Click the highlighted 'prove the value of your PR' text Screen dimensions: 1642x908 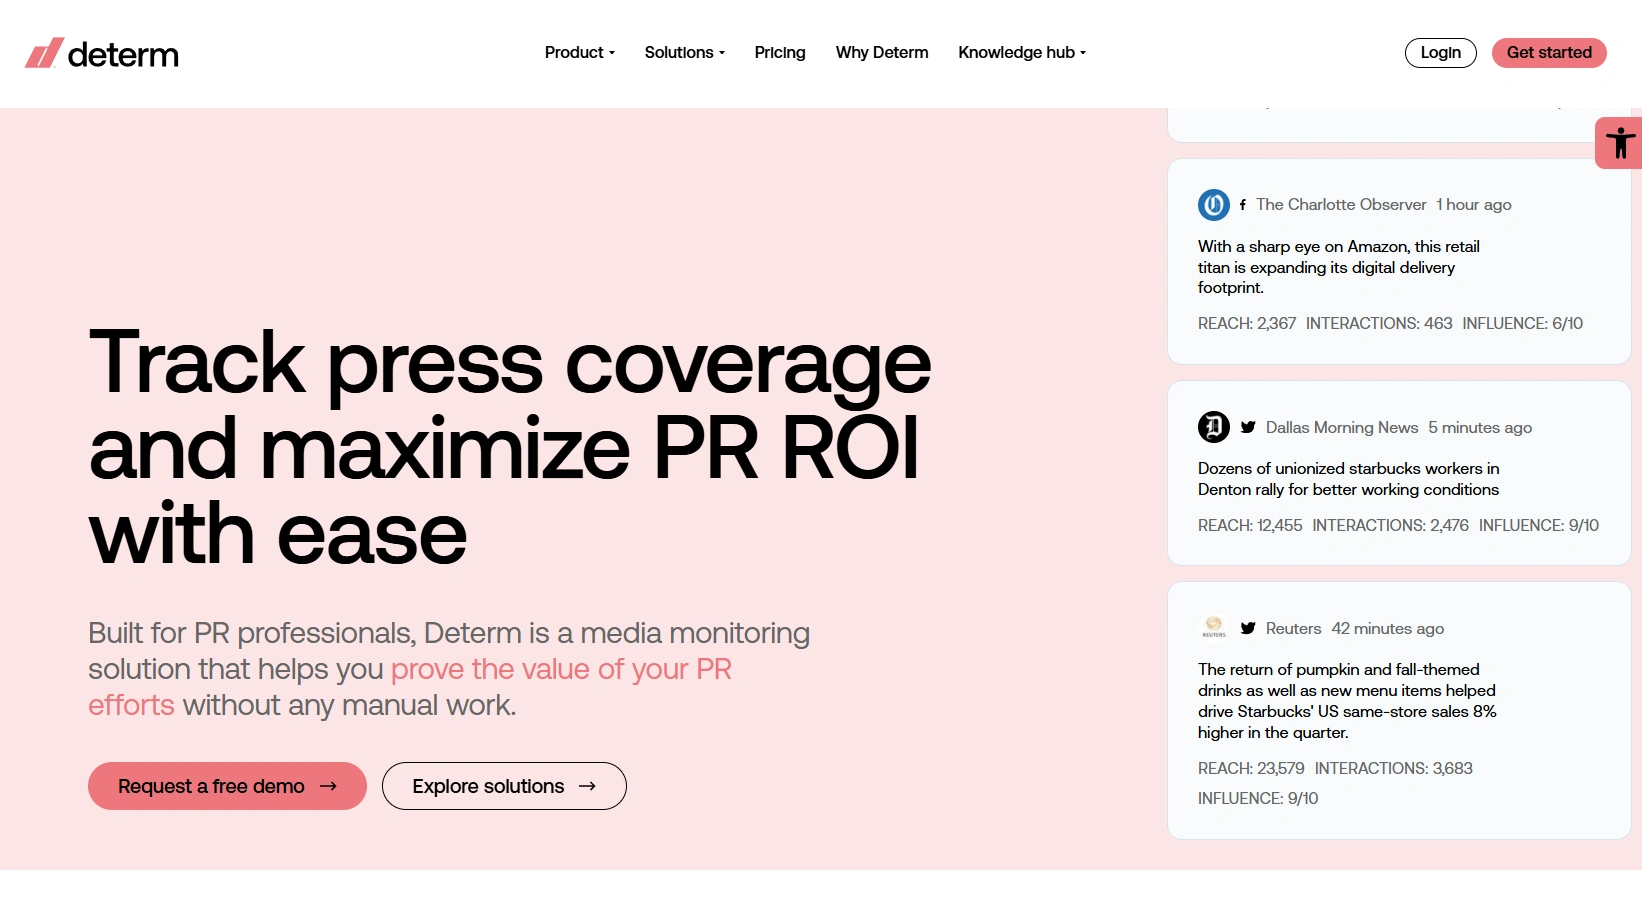[x=561, y=669]
